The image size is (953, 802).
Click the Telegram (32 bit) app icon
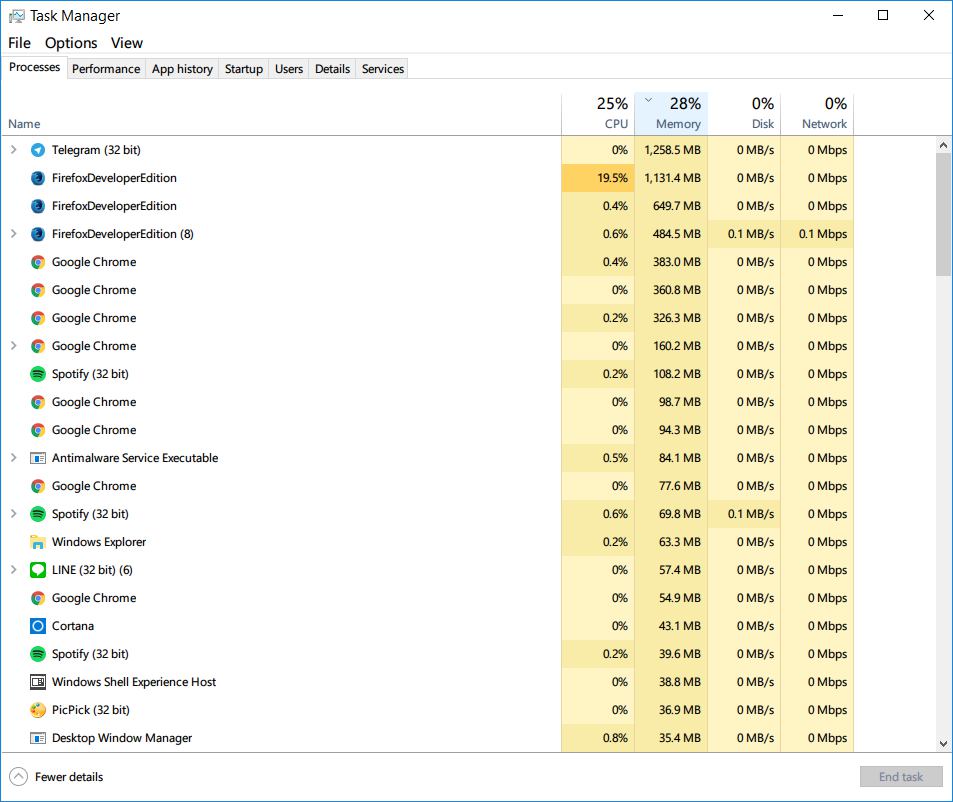38,150
